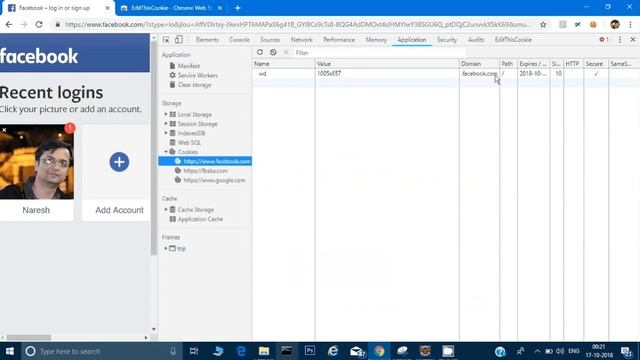Open the Security tab

[x=447, y=40]
